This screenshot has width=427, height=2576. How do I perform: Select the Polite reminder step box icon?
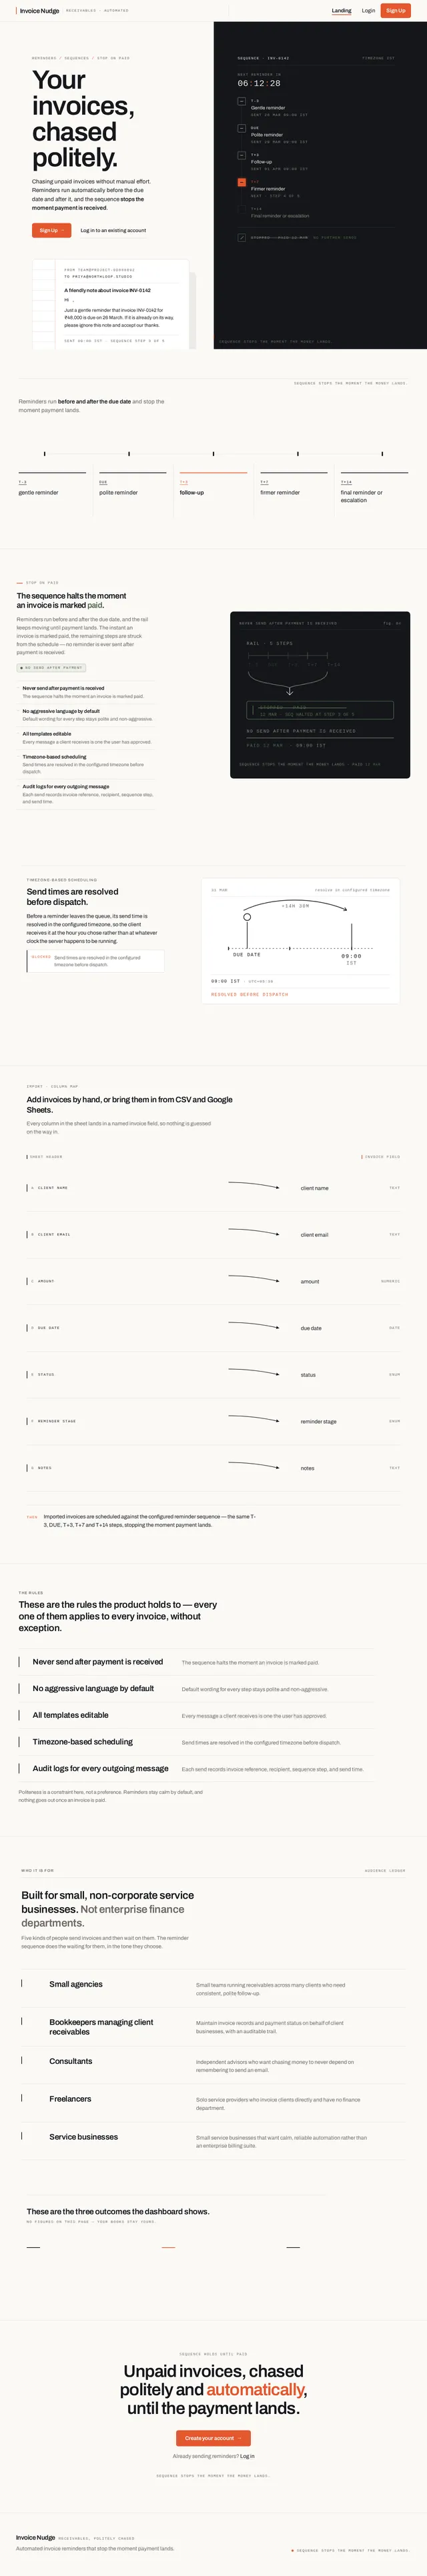click(241, 128)
